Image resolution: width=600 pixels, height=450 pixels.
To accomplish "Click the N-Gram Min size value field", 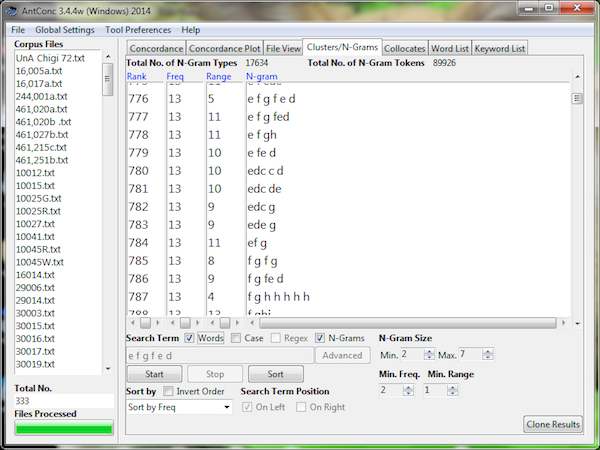I will point(412,354).
